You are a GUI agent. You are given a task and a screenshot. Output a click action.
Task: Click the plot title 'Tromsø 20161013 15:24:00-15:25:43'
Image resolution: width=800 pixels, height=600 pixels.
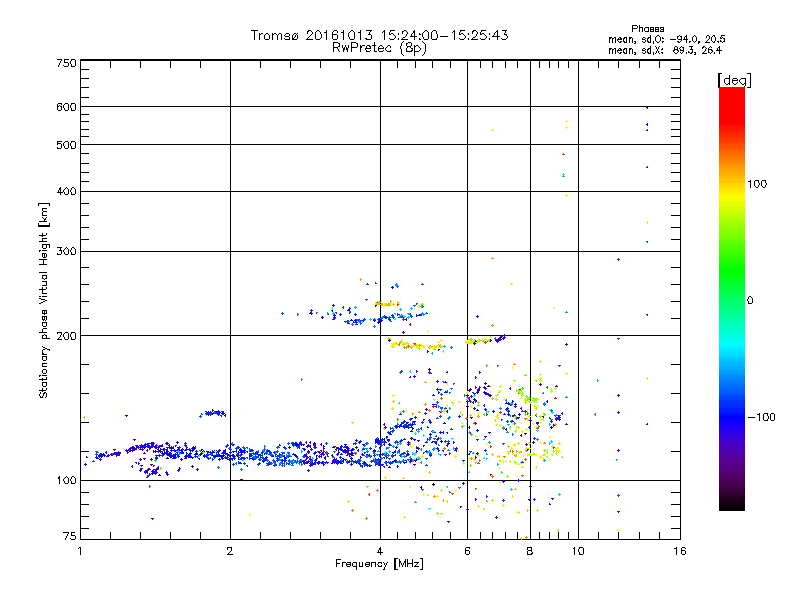point(379,35)
